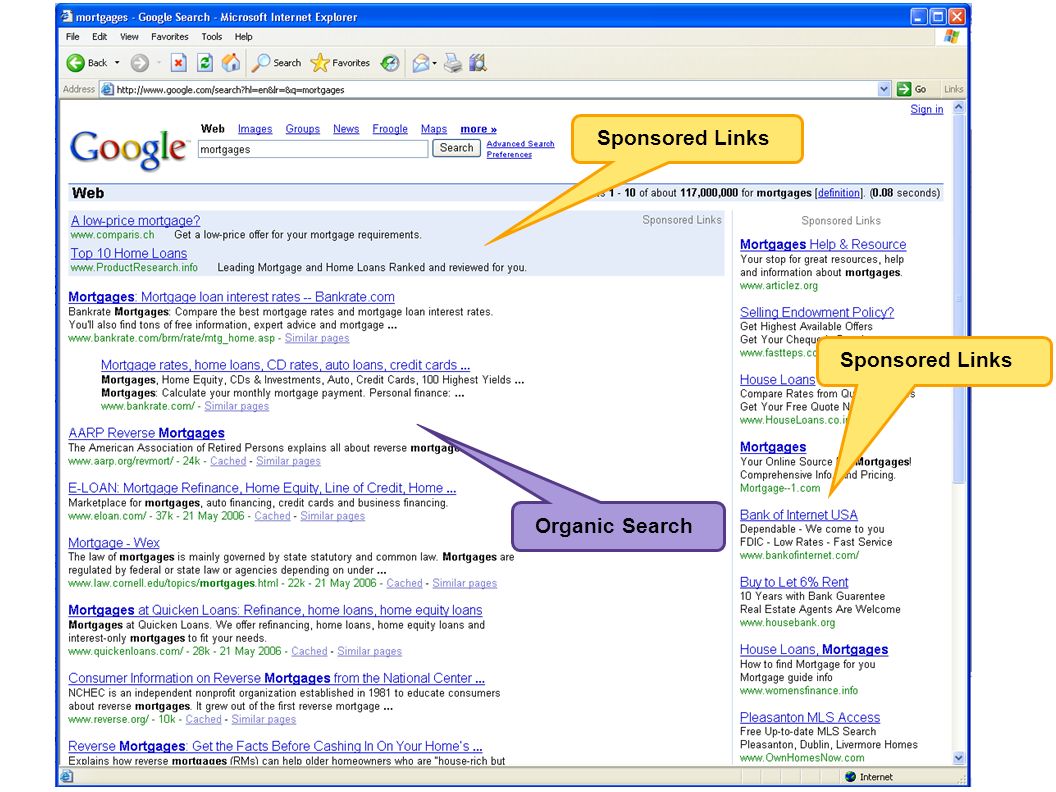This screenshot has height=792, width=1056.
Task: Open the Mail button dropdown arrow
Action: point(434,63)
